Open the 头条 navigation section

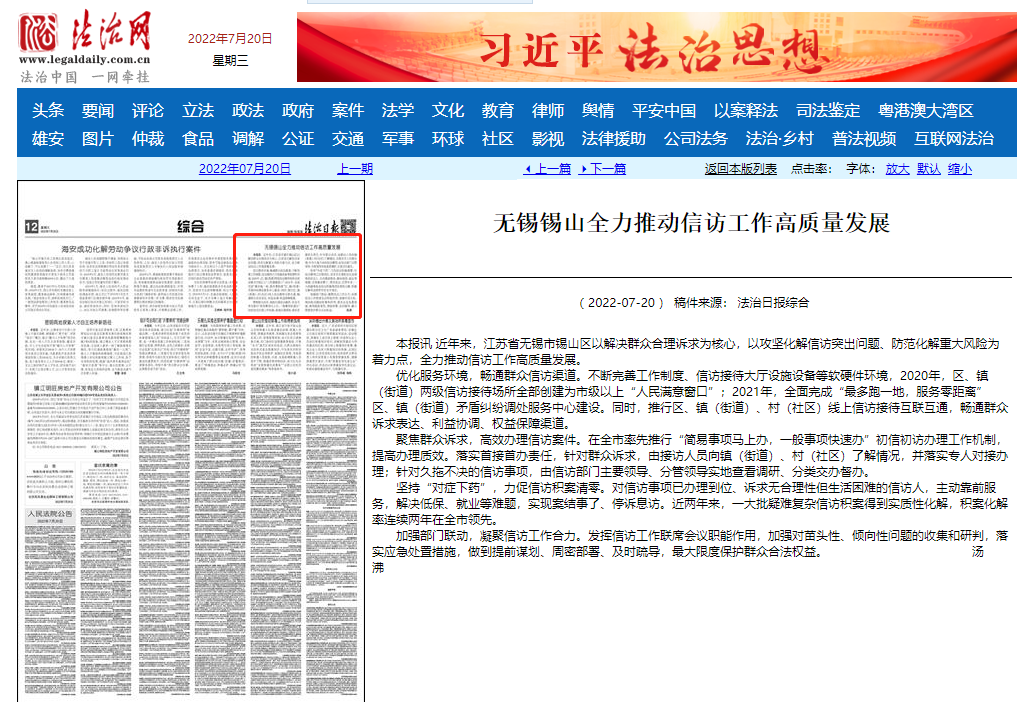click(47, 110)
